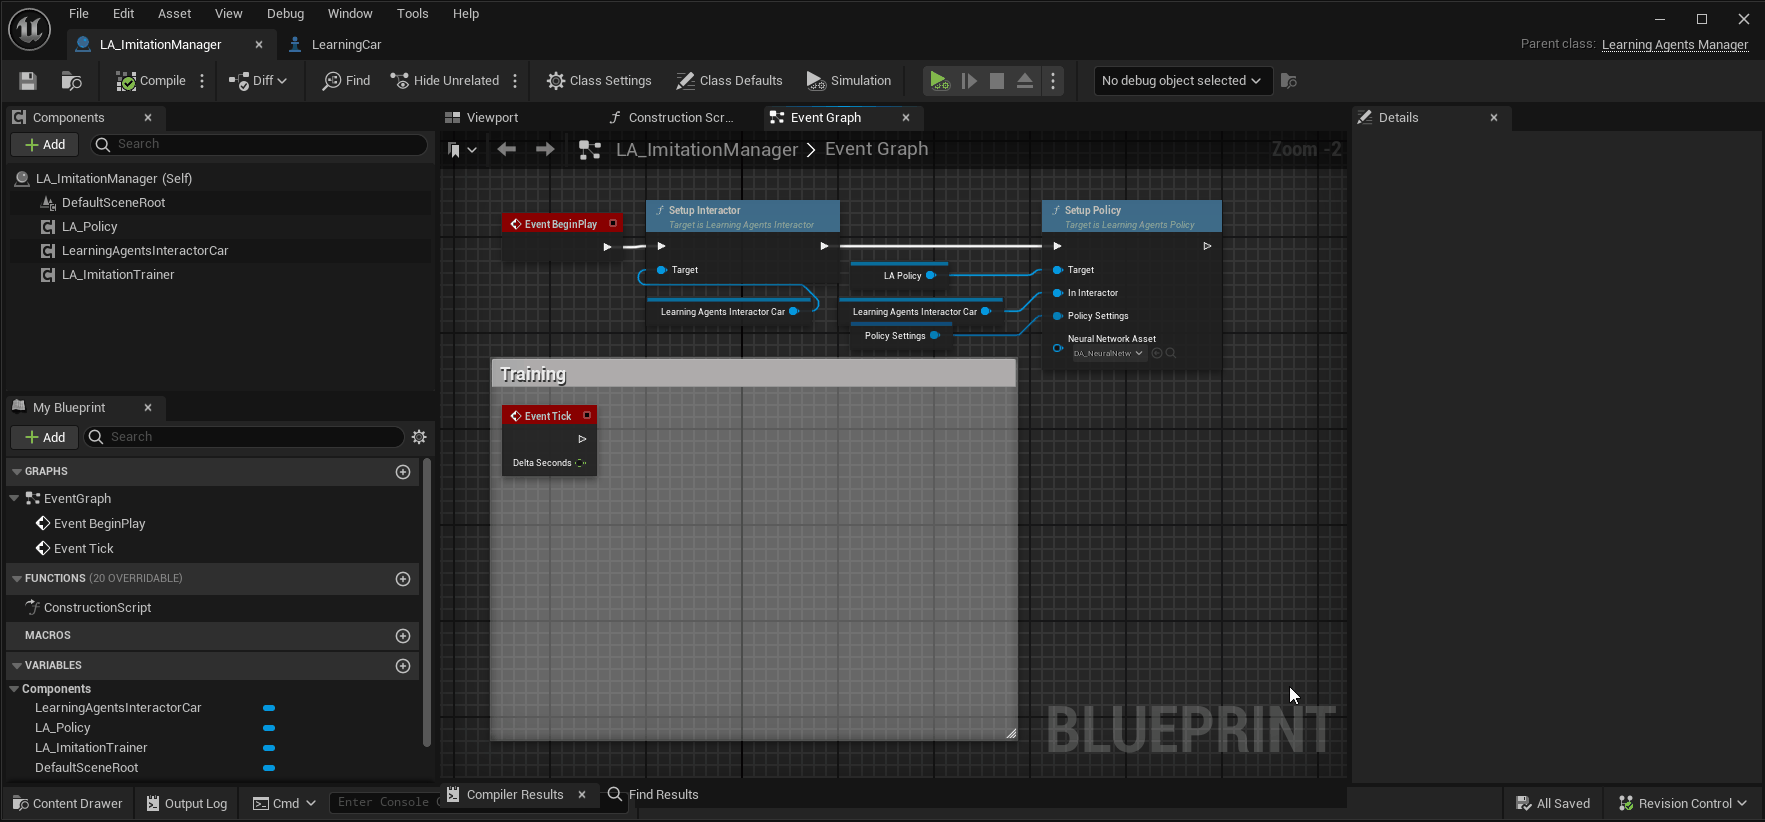This screenshot has height=822, width=1765.
Task: Switch to the Construction Script tab
Action: click(680, 118)
